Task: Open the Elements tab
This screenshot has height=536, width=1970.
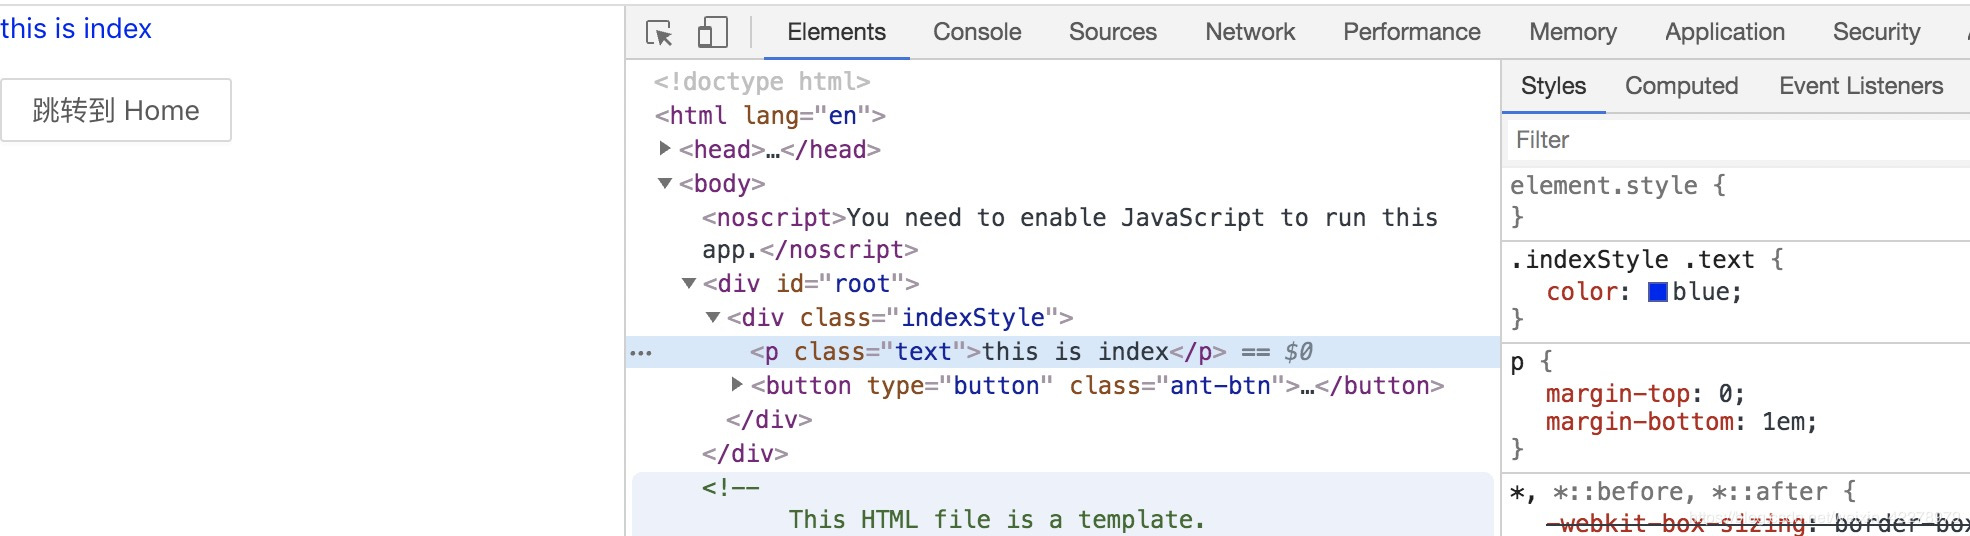Action: pyautogui.click(x=836, y=32)
